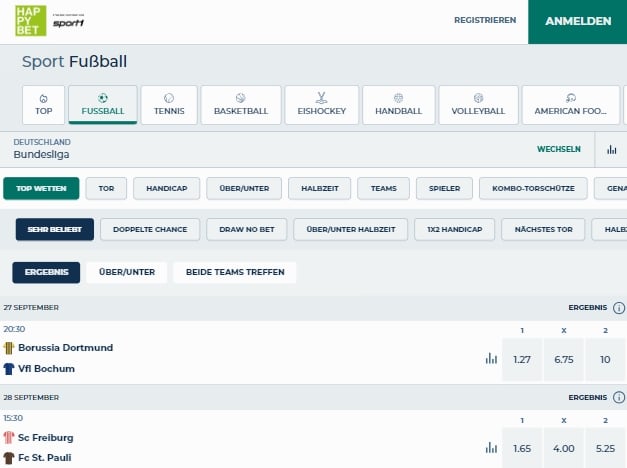Click Sc Freiburg jersey icon
This screenshot has height=468, width=627.
coord(8,438)
